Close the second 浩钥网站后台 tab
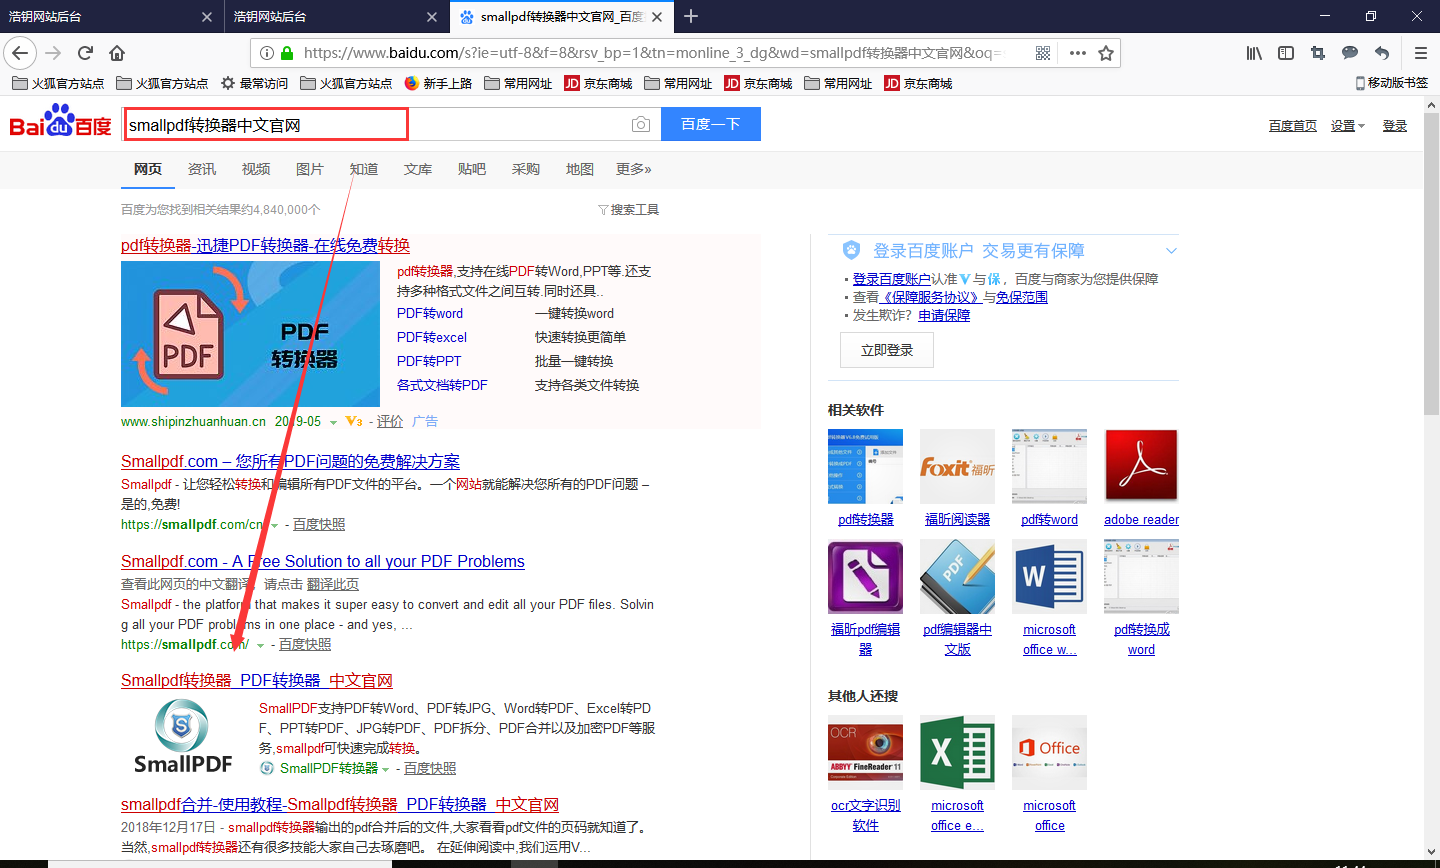The image size is (1440, 868). [432, 17]
